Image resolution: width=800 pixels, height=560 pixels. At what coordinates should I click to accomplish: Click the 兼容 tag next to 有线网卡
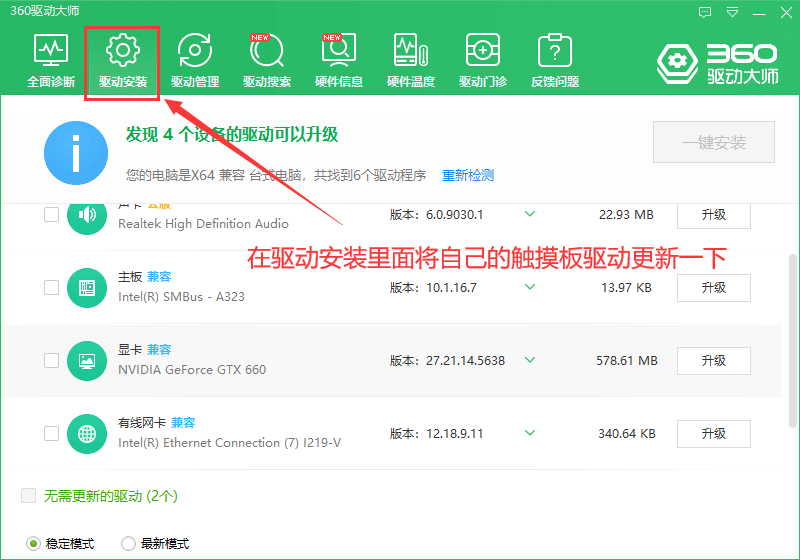183,422
